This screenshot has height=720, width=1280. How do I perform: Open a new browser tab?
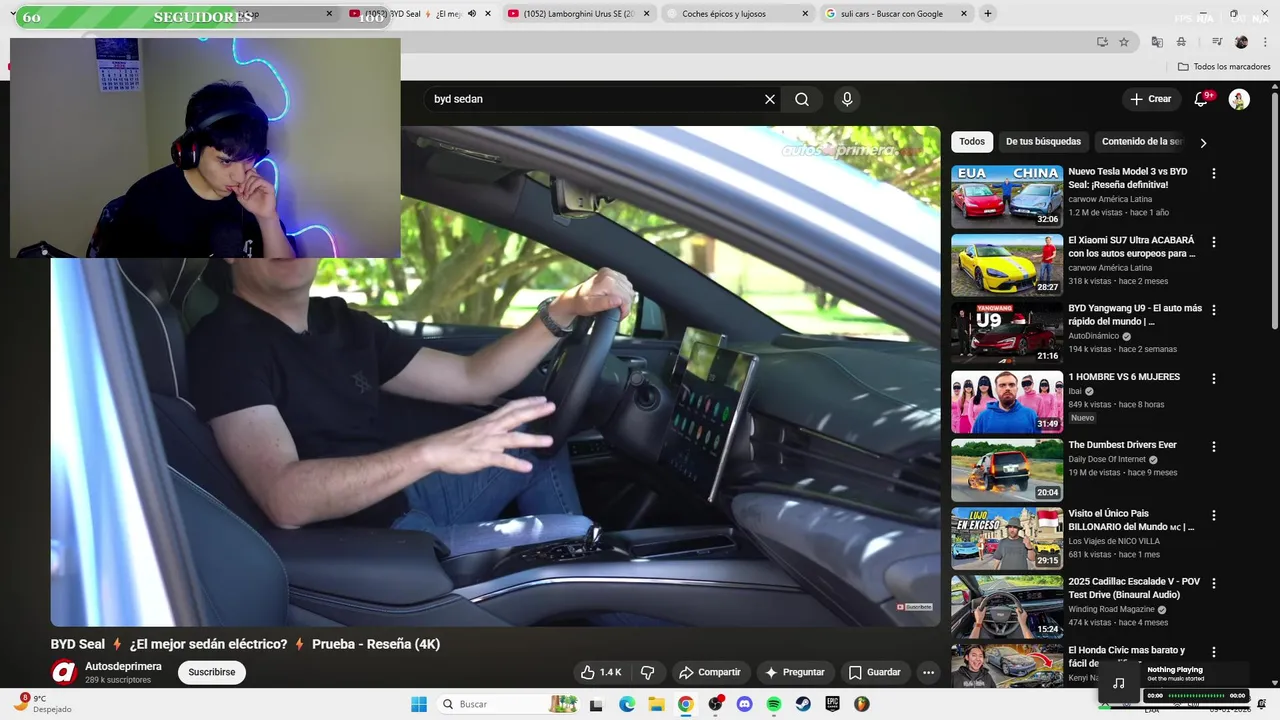pyautogui.click(x=988, y=14)
